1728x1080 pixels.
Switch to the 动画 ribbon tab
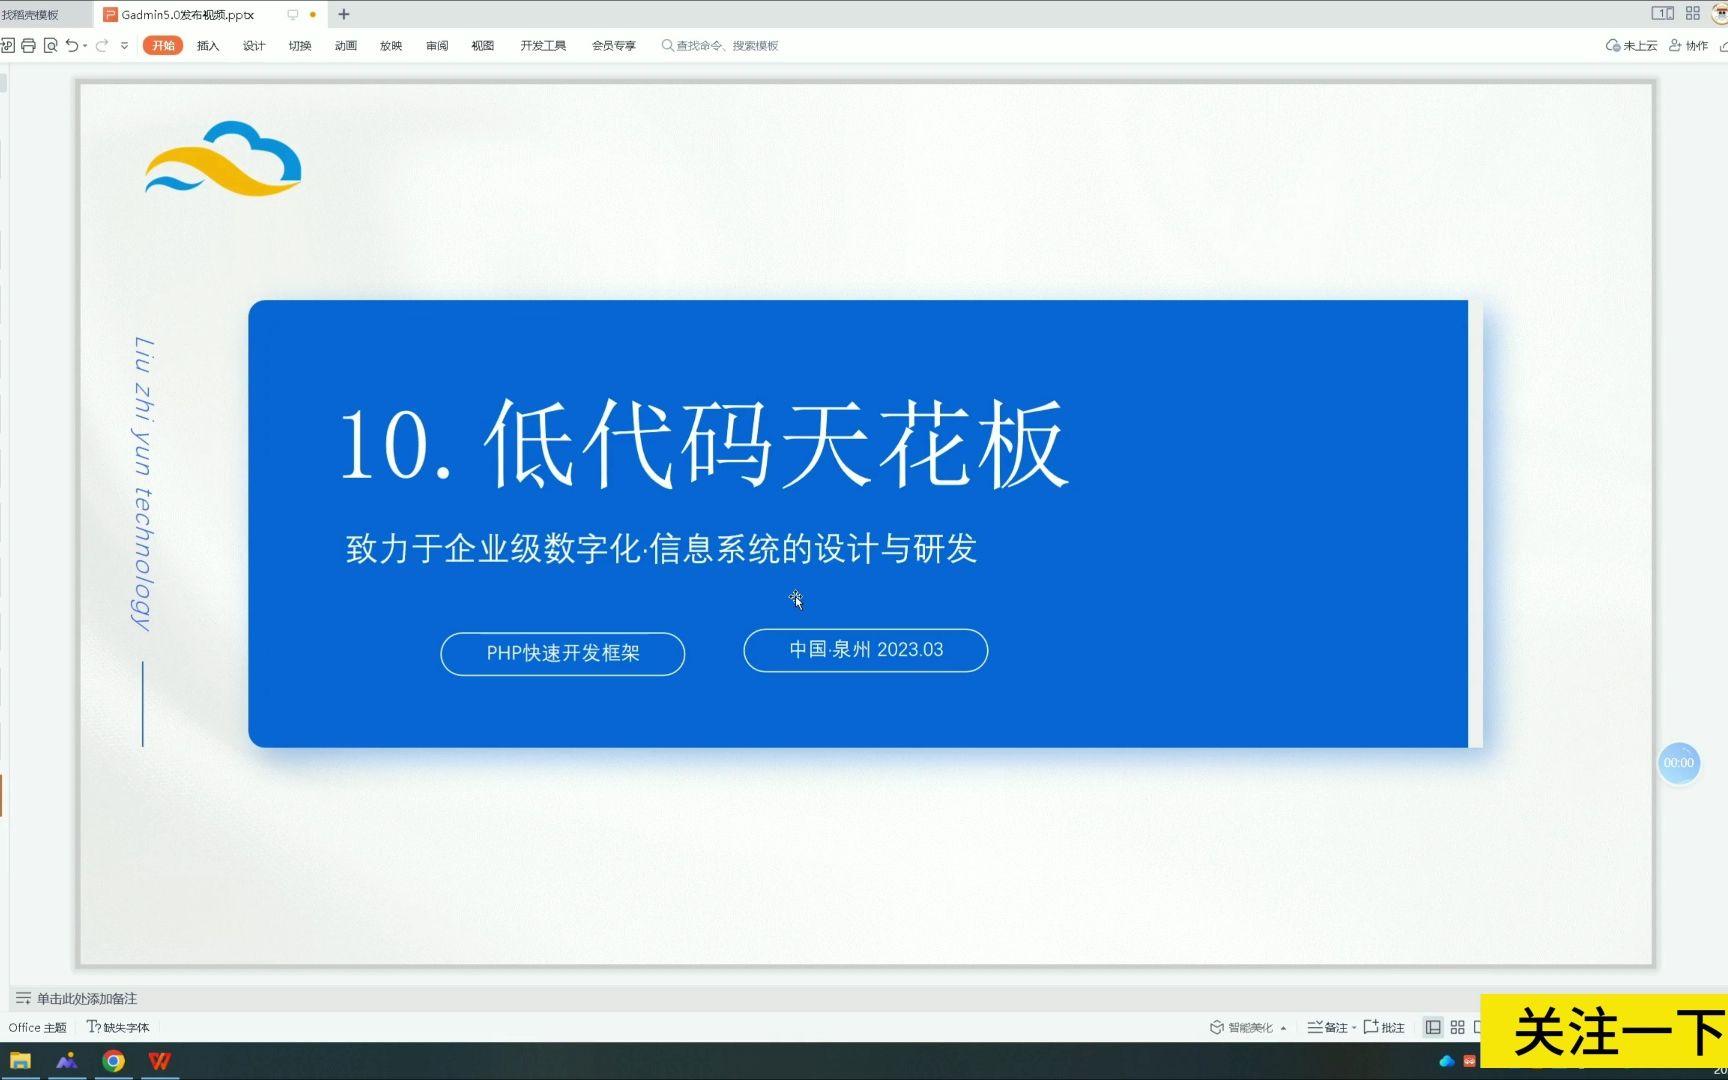click(x=346, y=45)
